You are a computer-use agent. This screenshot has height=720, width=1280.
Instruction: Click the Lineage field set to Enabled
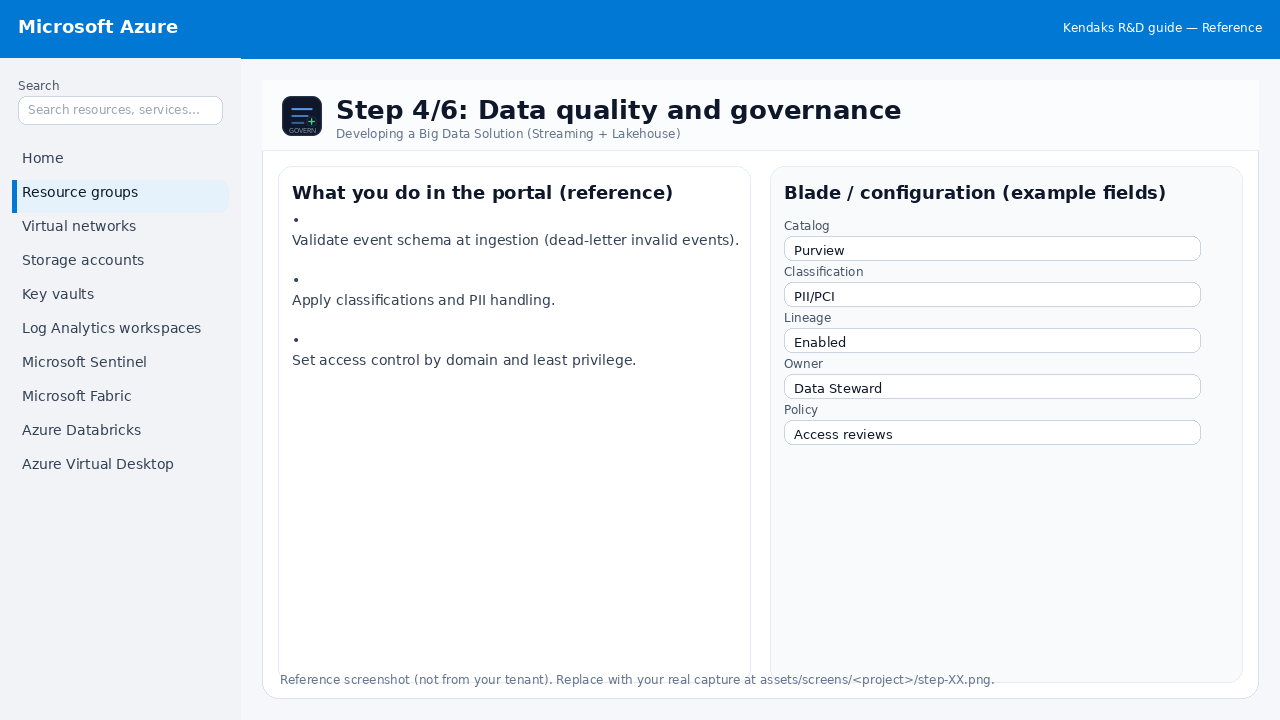click(992, 340)
